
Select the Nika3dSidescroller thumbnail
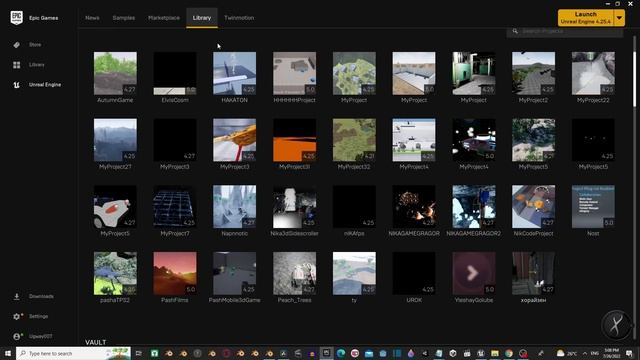coord(294,207)
